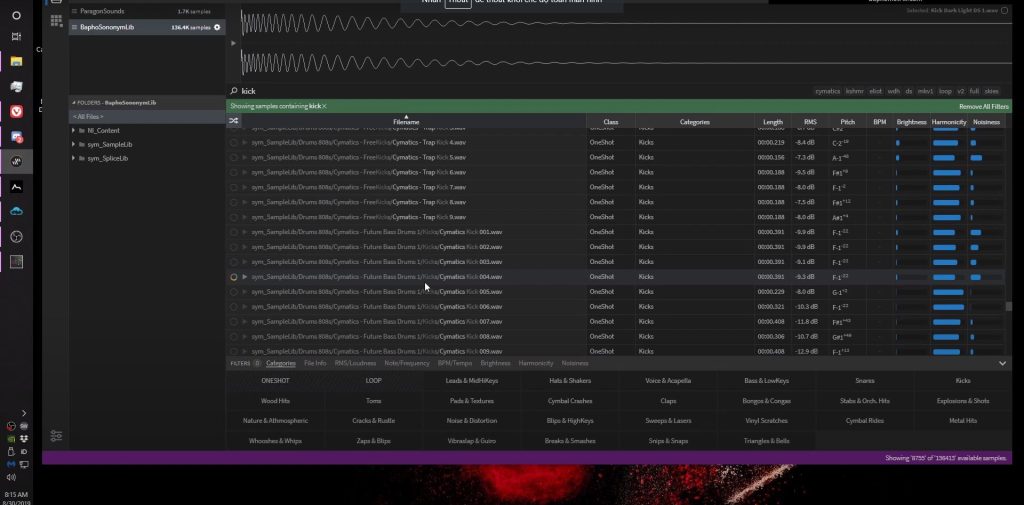Open Task View on taskbar
This screenshot has height=505, width=1024.
tap(16, 37)
